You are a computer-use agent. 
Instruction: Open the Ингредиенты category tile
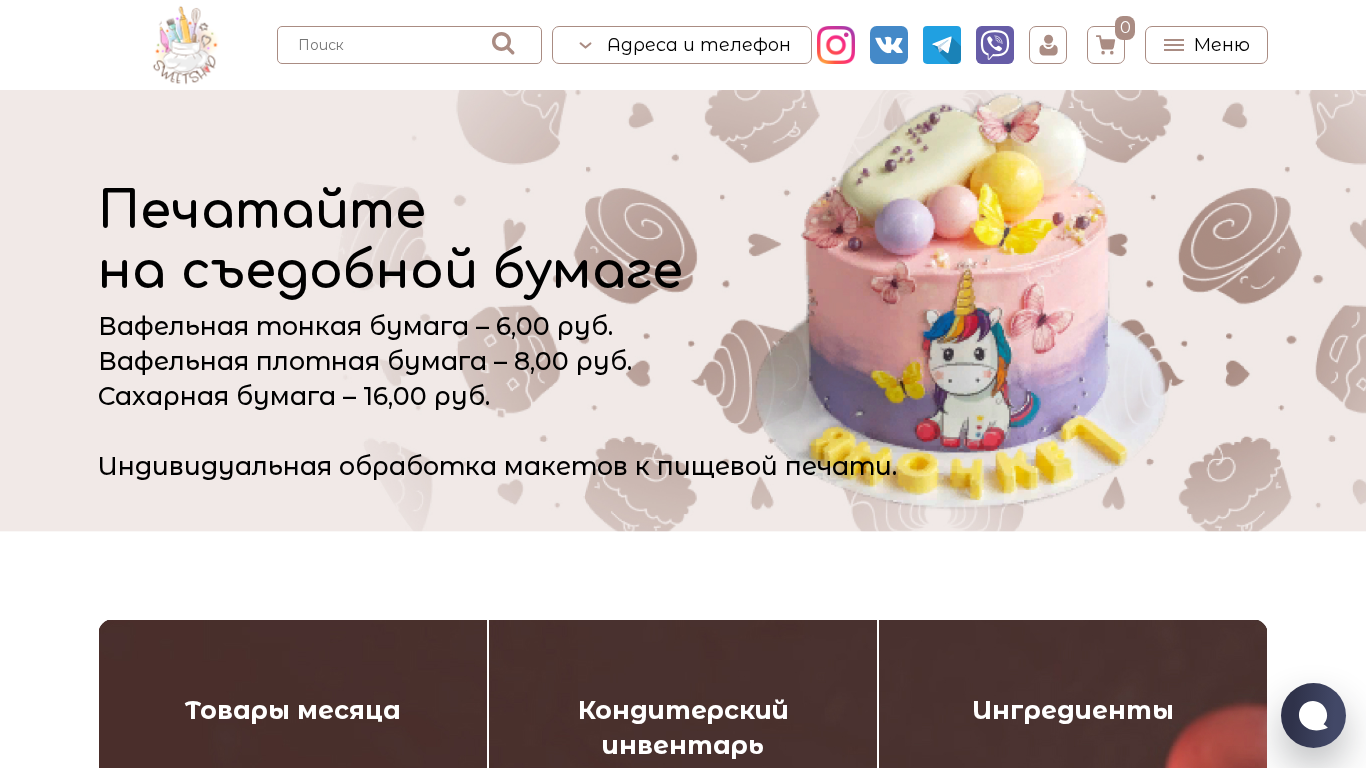click(x=1073, y=694)
